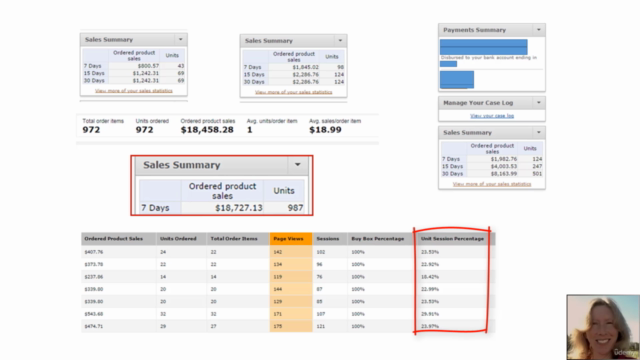This screenshot has width=640, height=360.
Task: Select the 247 units value
Action: (537, 167)
